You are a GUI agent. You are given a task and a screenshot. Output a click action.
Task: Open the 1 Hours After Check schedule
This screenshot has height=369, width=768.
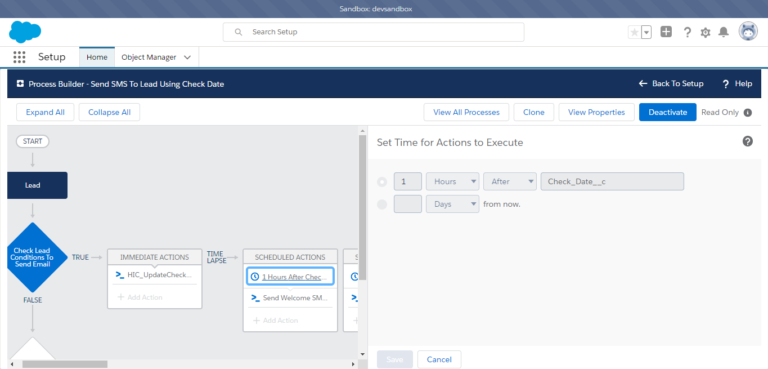point(290,277)
